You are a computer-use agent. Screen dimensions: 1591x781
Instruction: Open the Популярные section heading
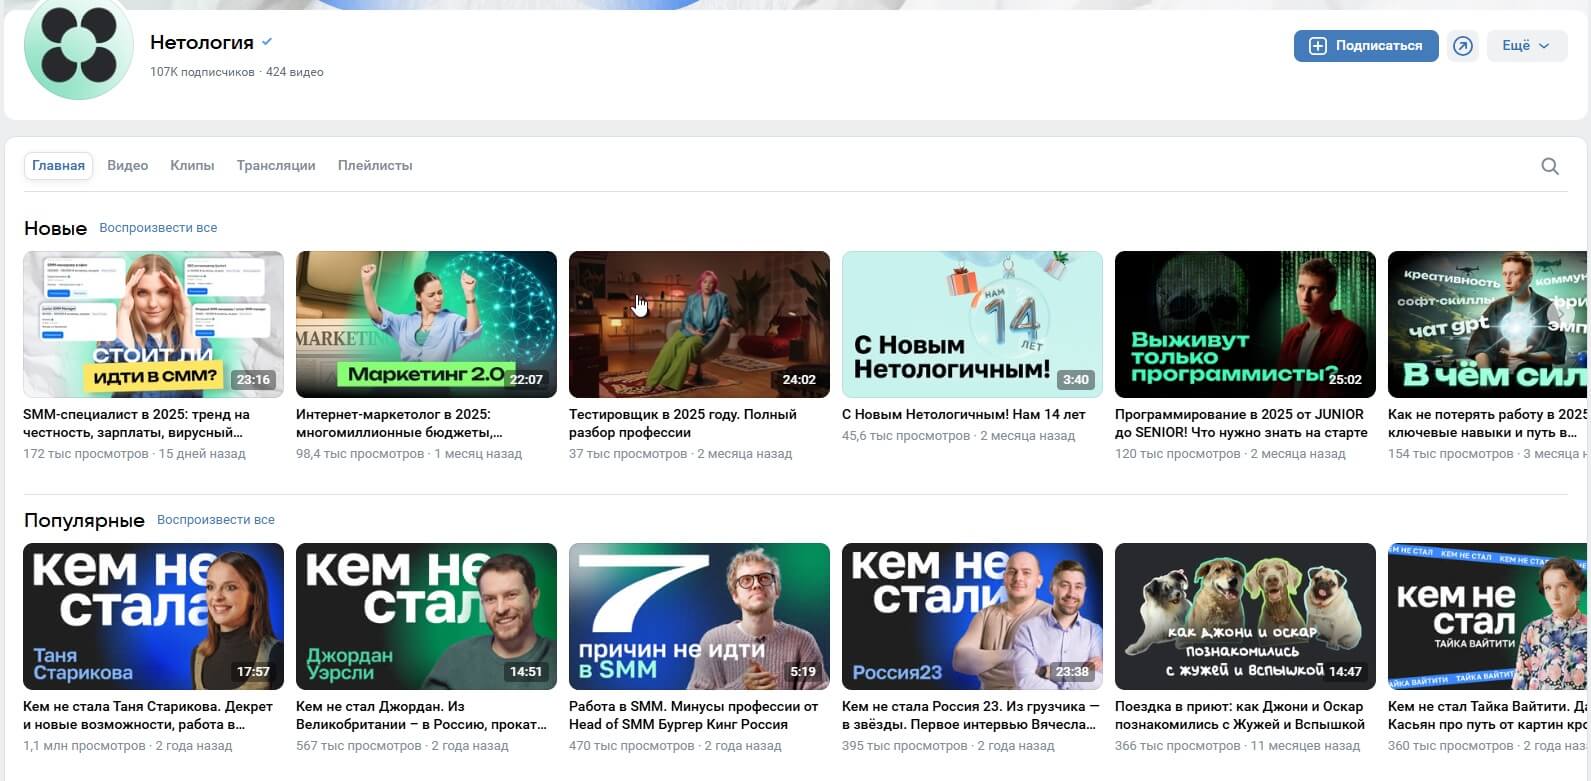84,520
